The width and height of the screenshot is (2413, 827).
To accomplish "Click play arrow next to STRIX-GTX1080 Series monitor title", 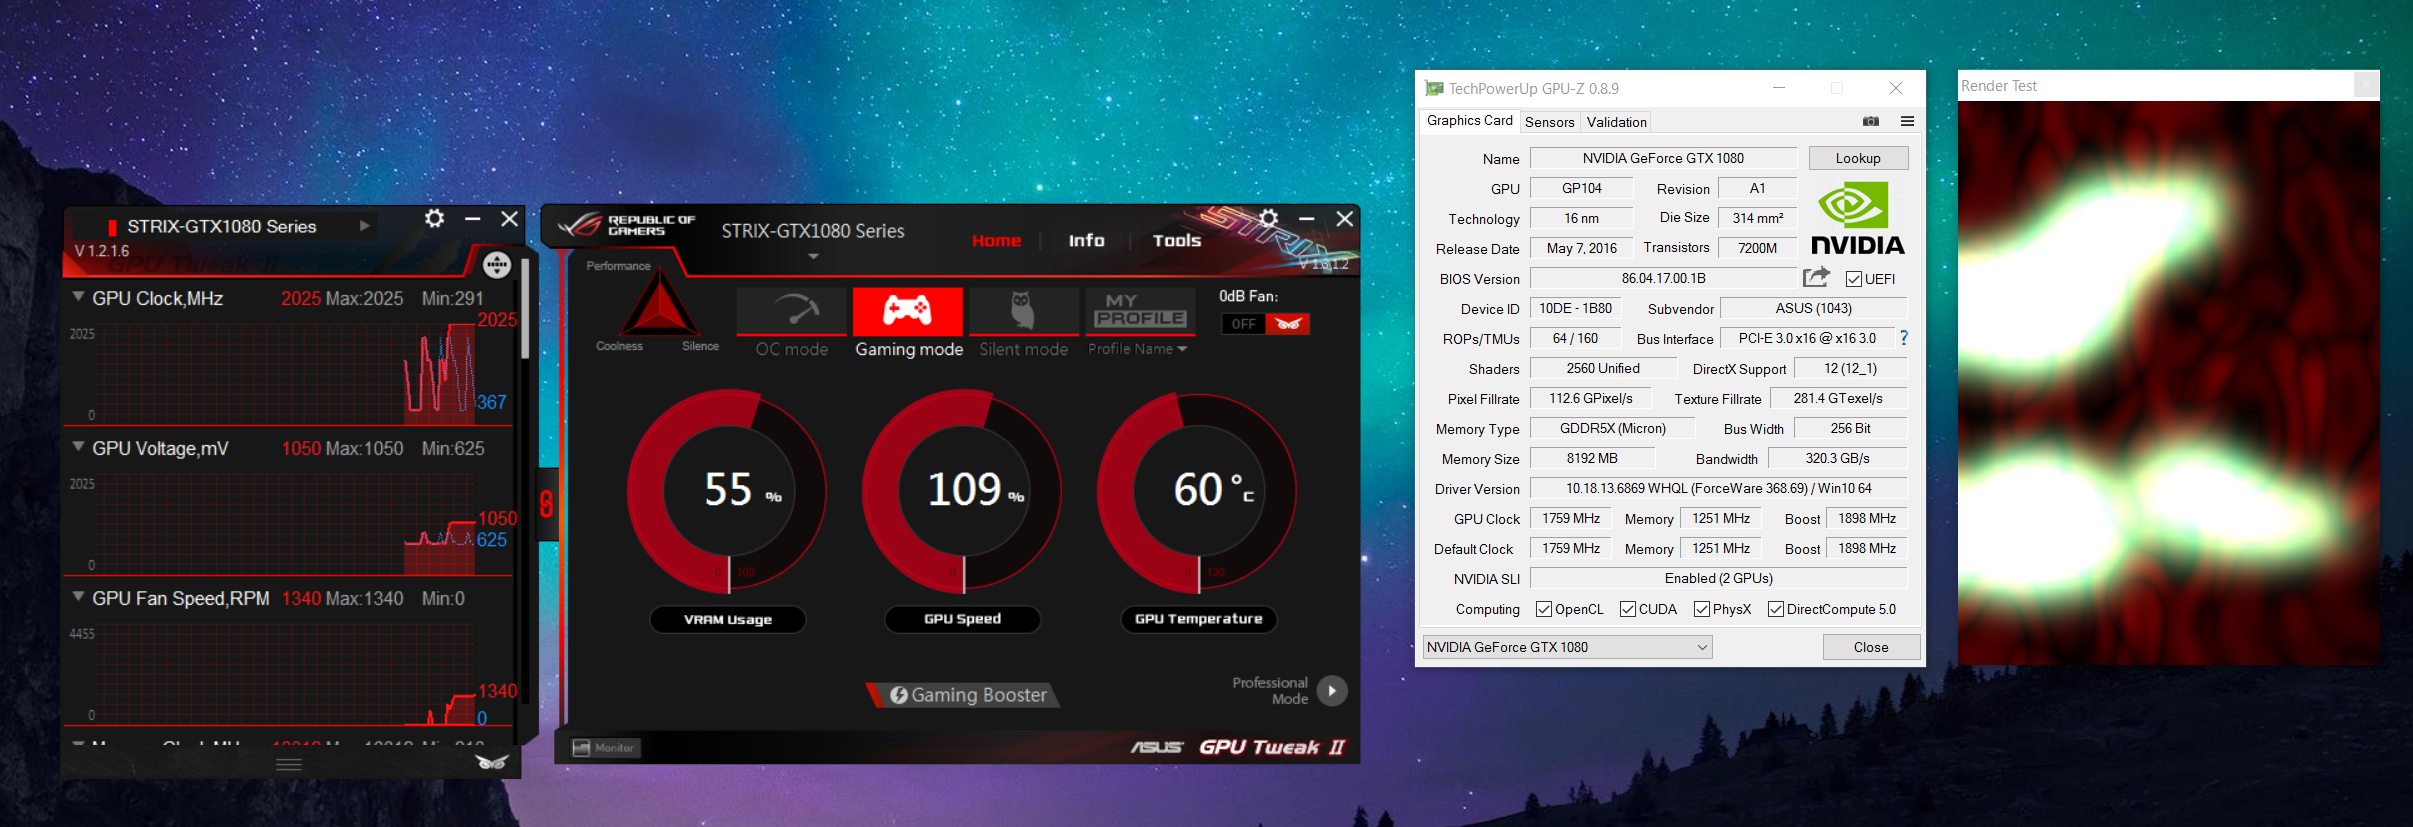I will [365, 226].
